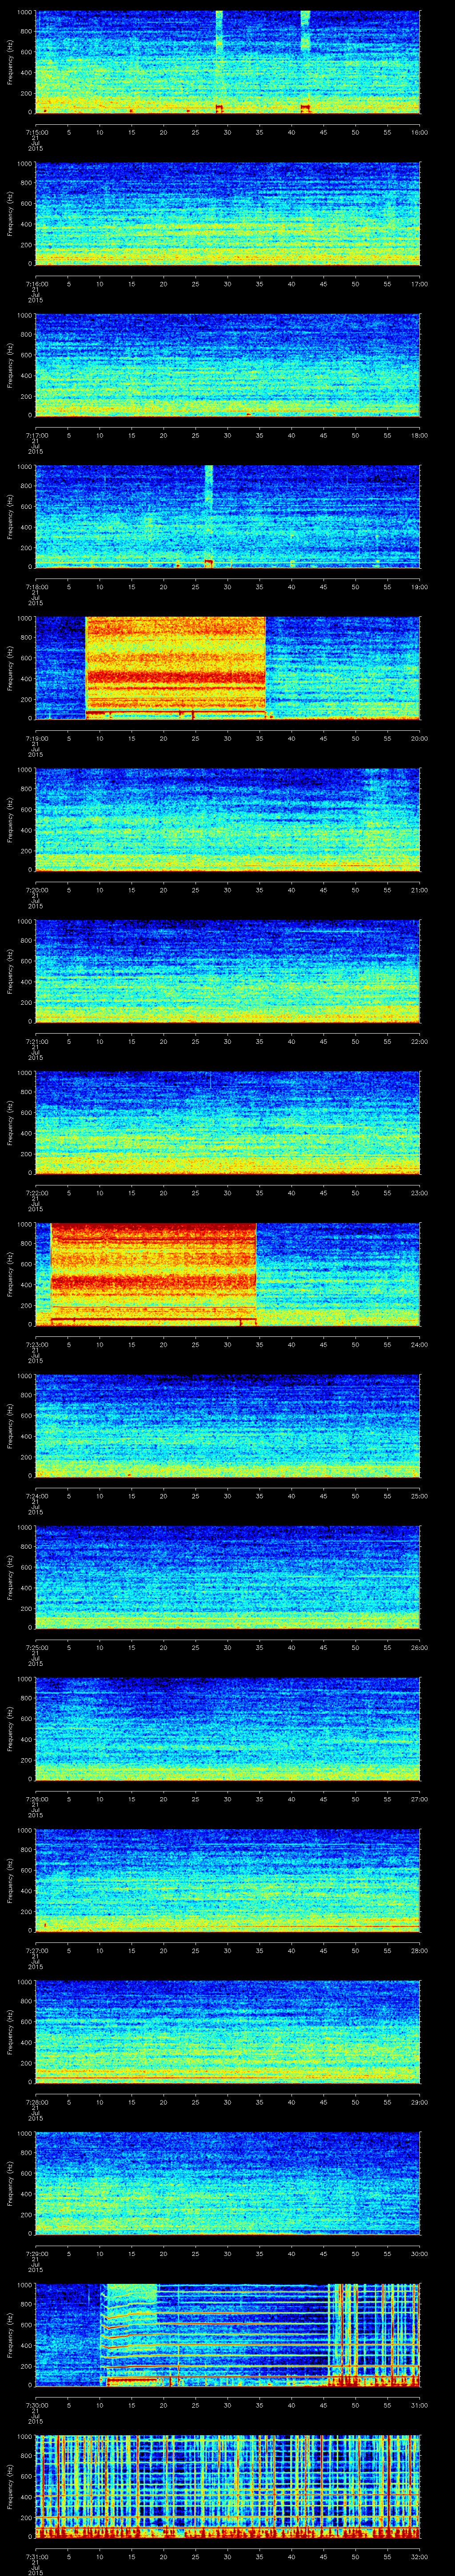Select the spectrogram panel starting at 7:21:00

pos(228,971)
